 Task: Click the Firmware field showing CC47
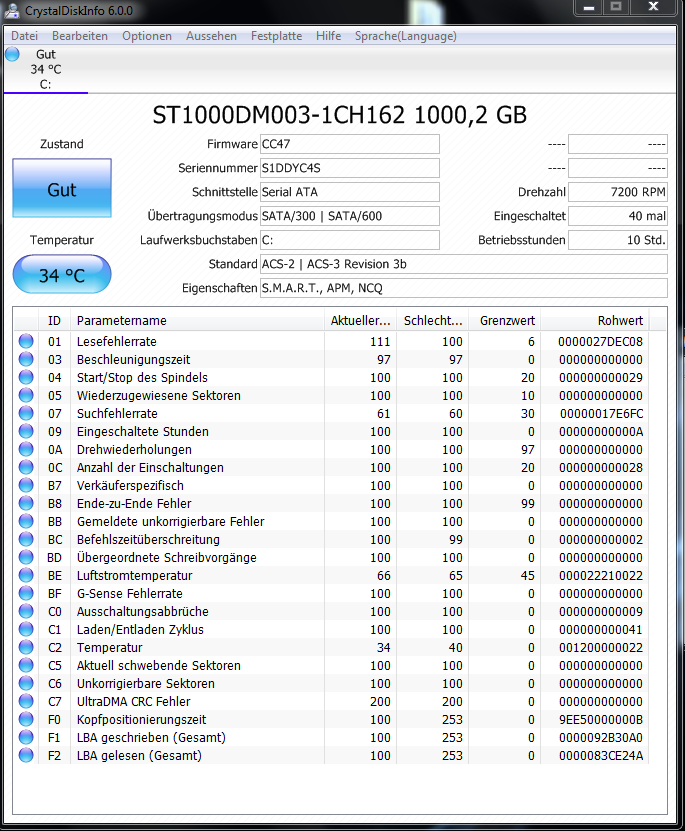click(x=350, y=144)
